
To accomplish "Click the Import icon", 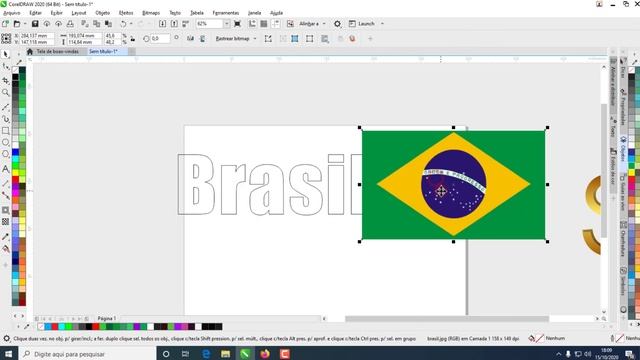I will [x=162, y=24].
